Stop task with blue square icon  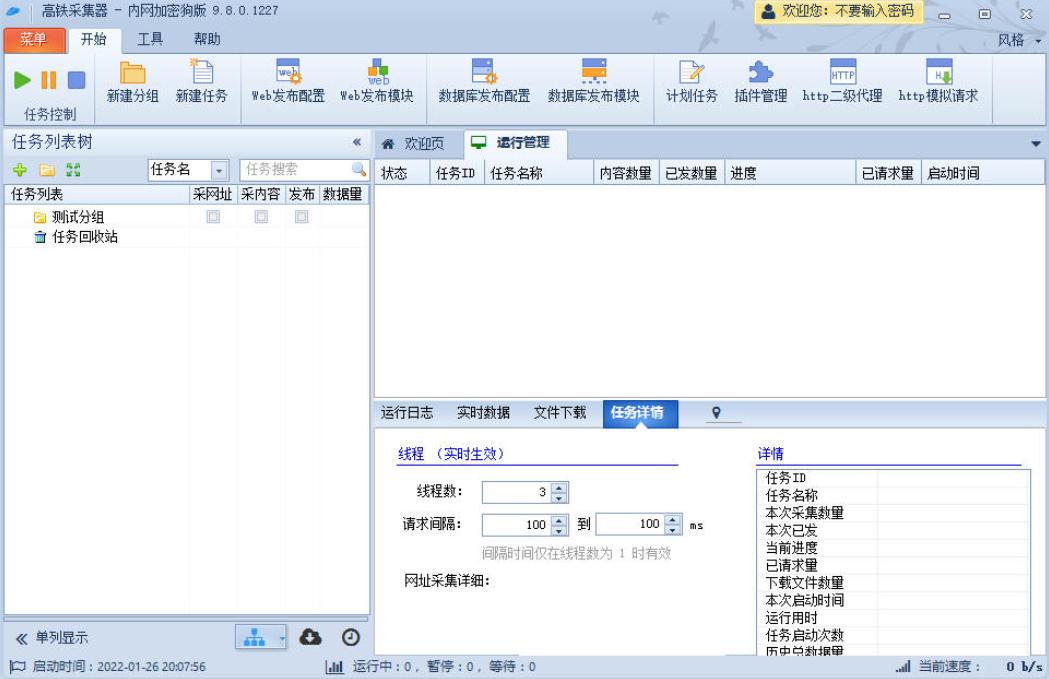(x=77, y=80)
